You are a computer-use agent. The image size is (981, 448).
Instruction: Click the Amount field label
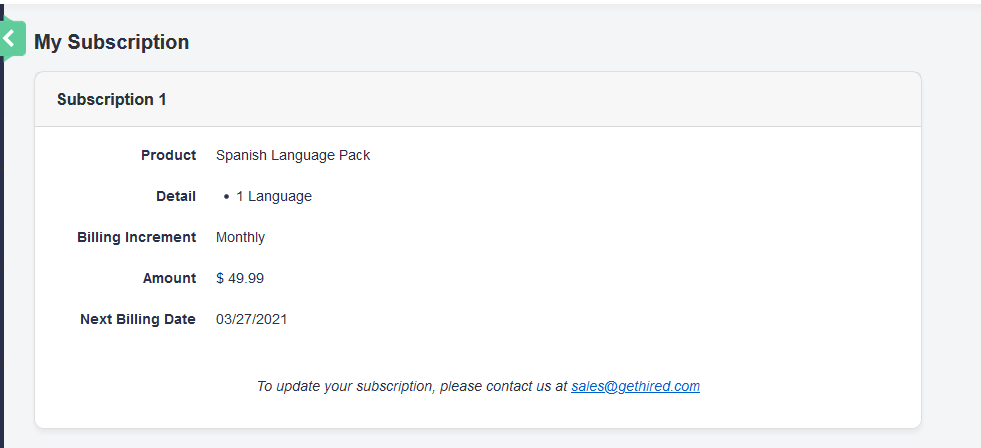169,278
